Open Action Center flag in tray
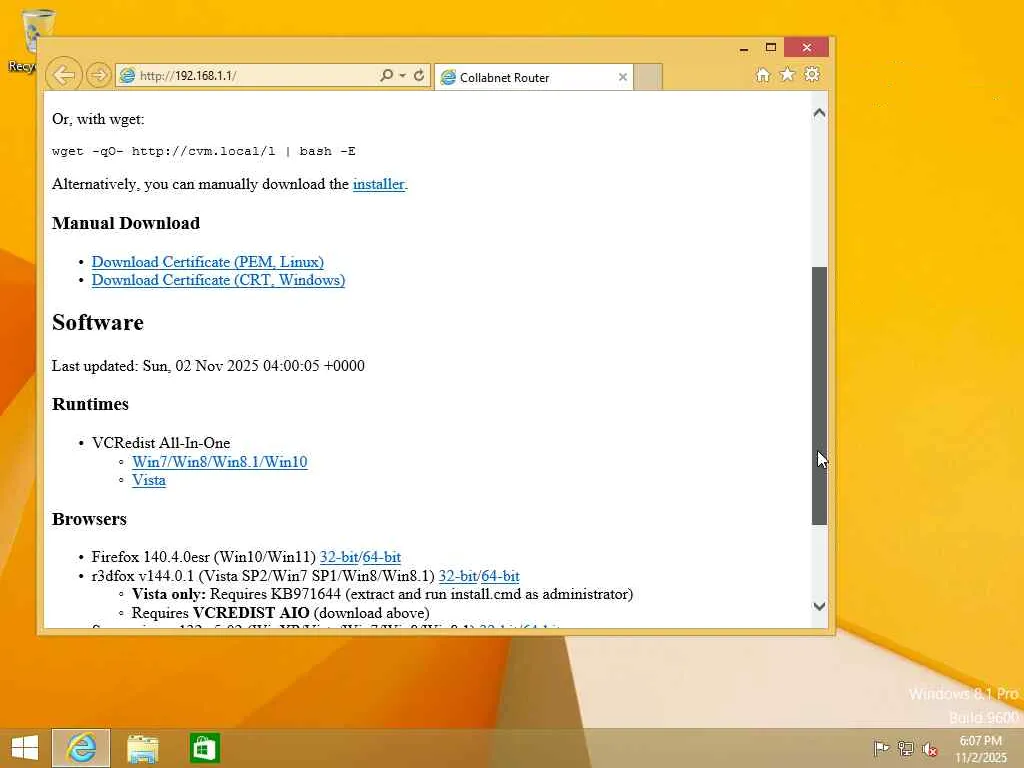The image size is (1024, 768). point(881,748)
